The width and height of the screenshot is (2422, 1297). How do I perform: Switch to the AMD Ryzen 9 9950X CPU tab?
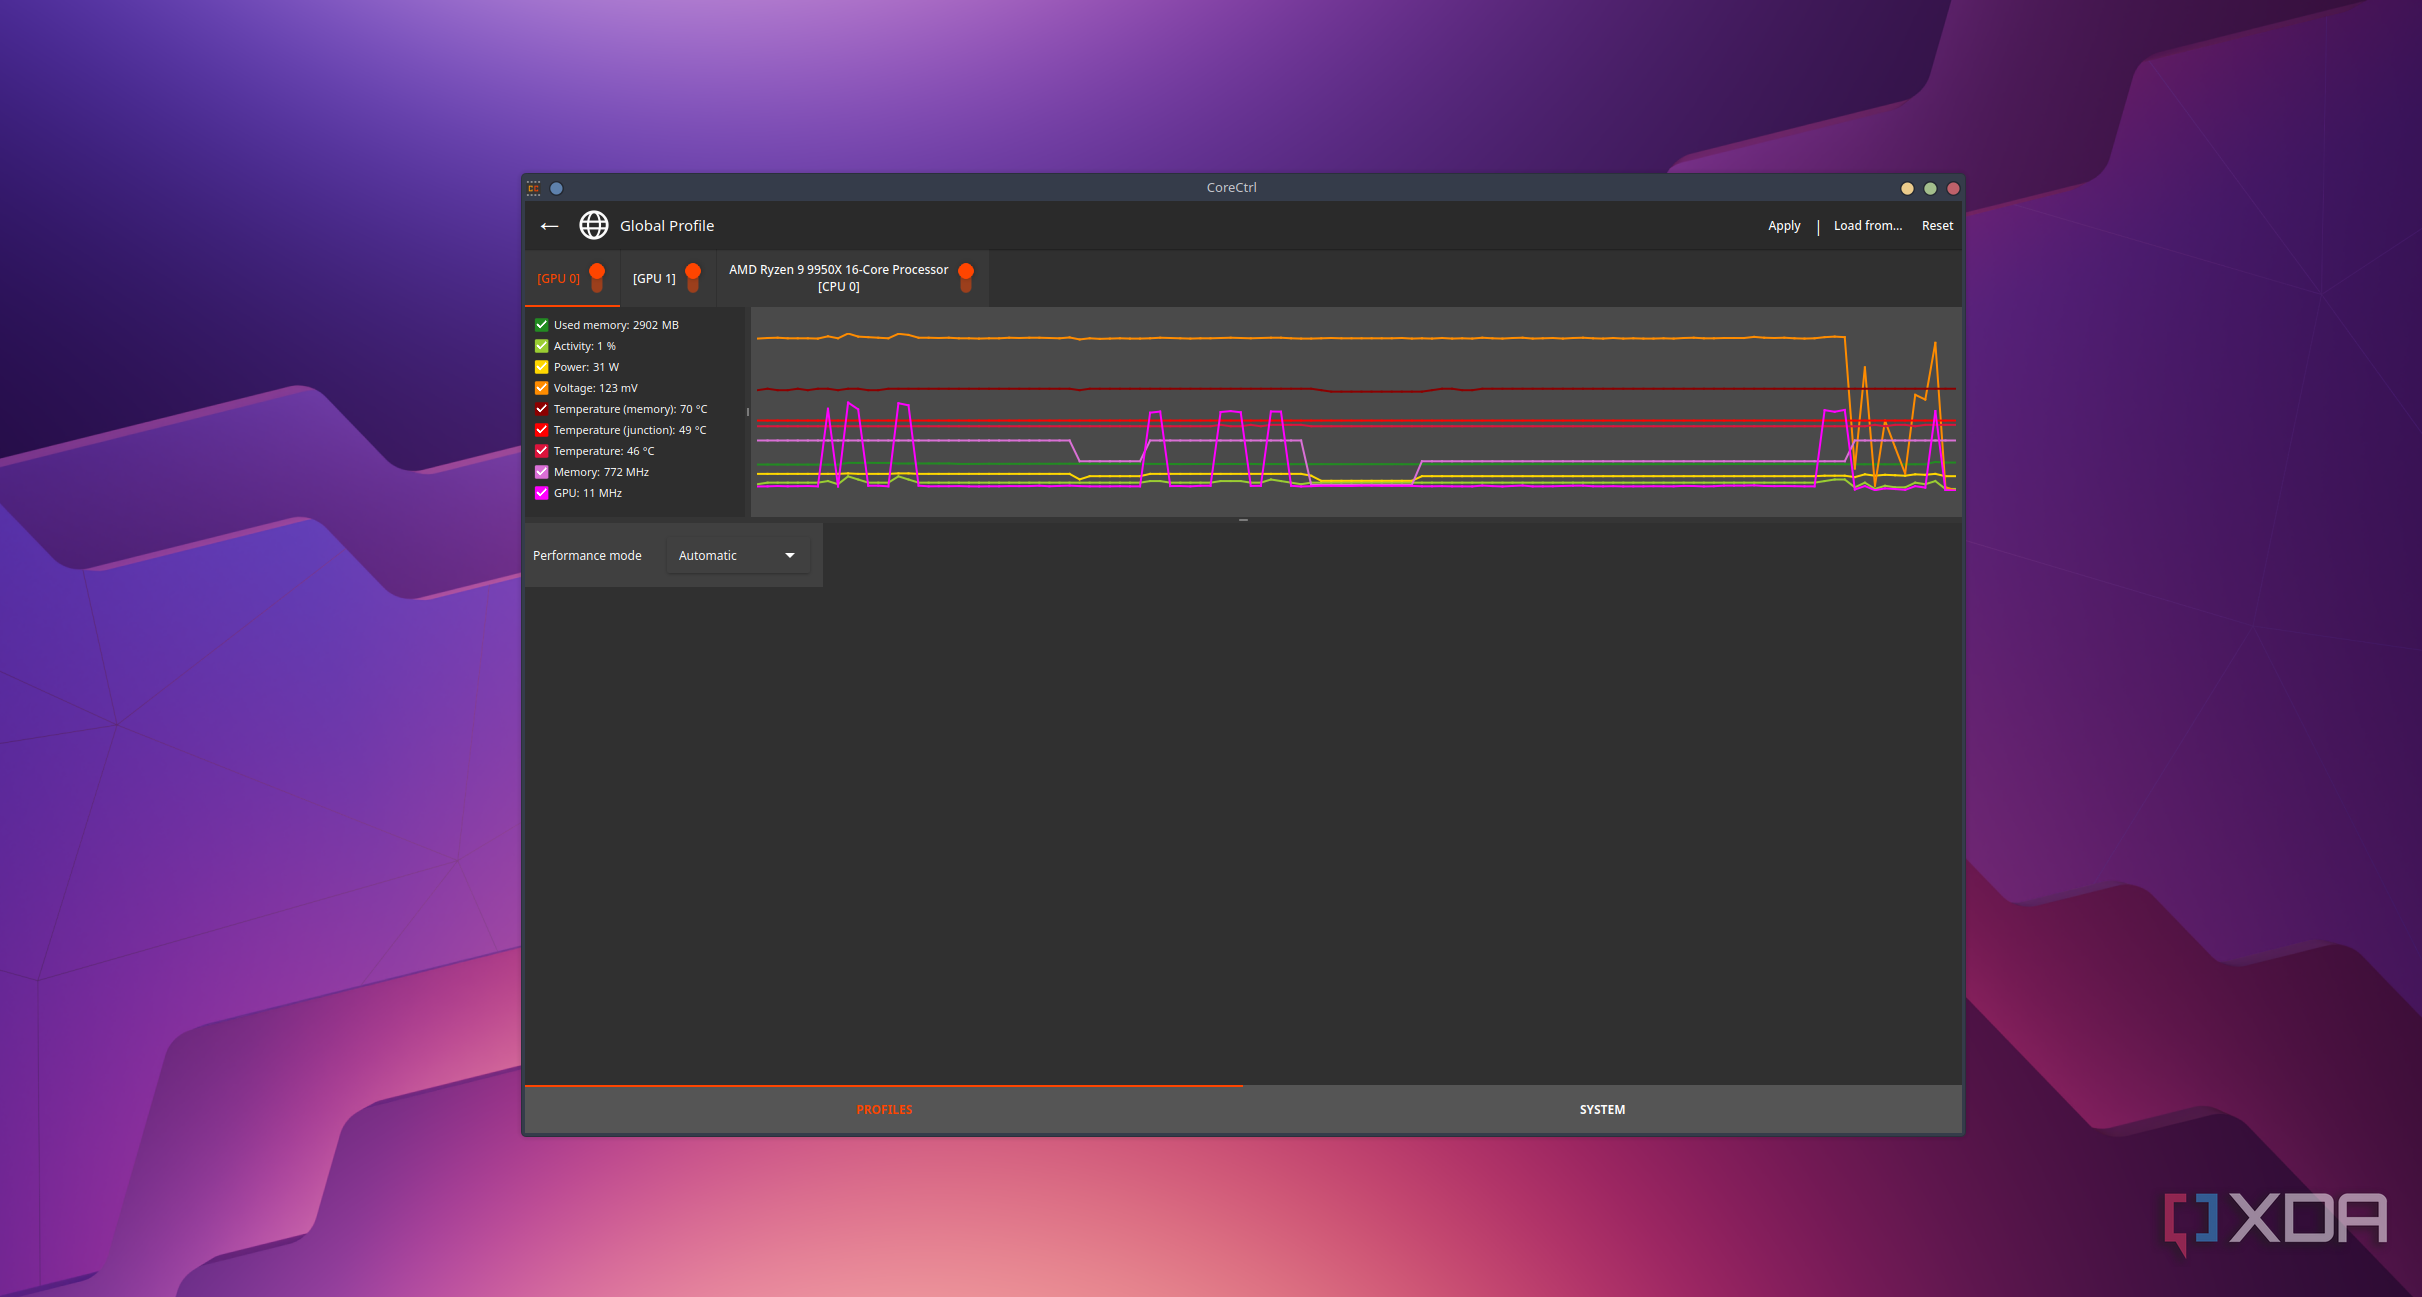pos(853,278)
